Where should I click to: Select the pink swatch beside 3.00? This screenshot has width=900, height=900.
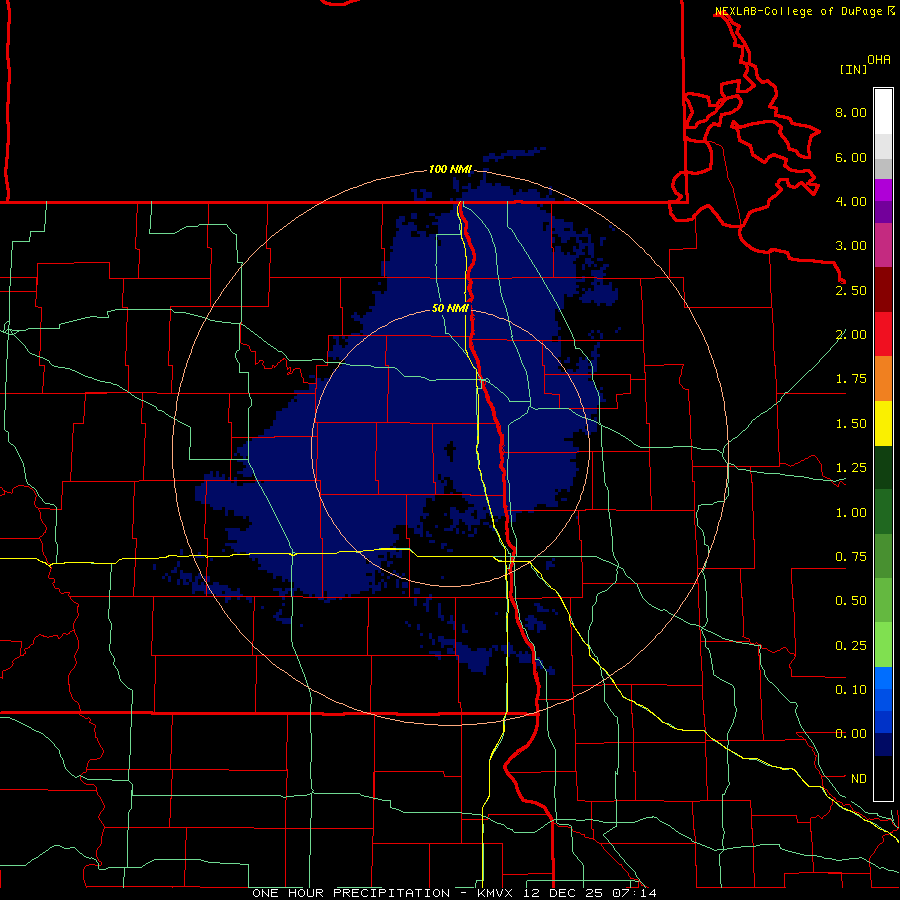coord(883,245)
